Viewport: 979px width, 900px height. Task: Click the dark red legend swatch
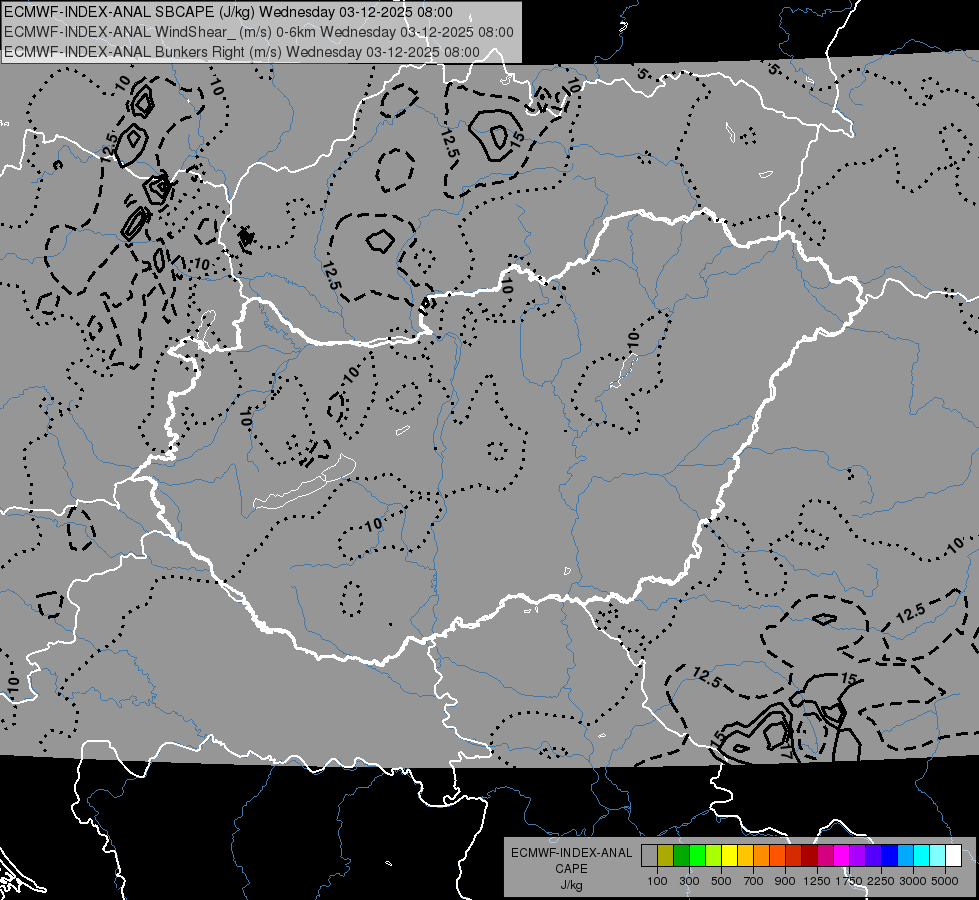point(809,856)
